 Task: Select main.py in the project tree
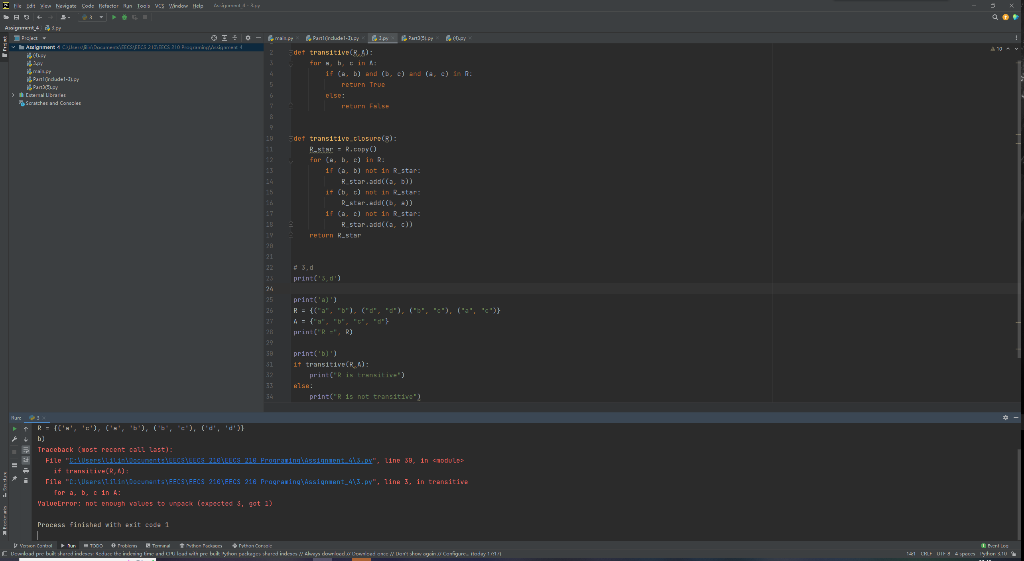41,72
